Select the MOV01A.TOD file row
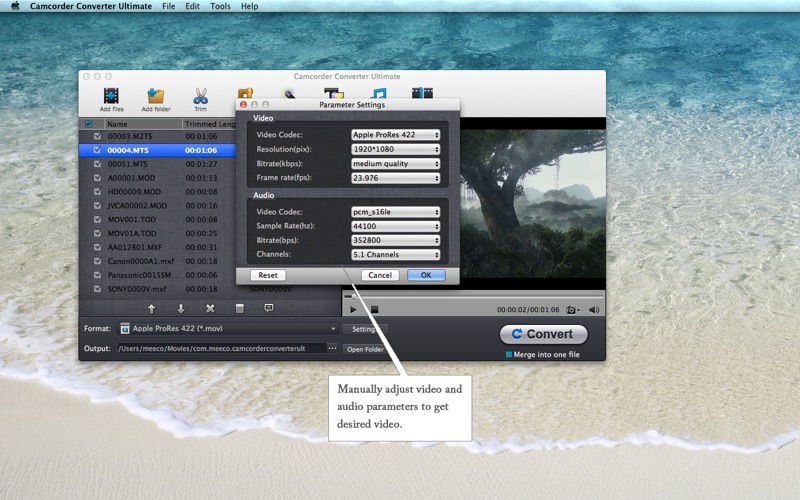The width and height of the screenshot is (800, 500). point(157,233)
